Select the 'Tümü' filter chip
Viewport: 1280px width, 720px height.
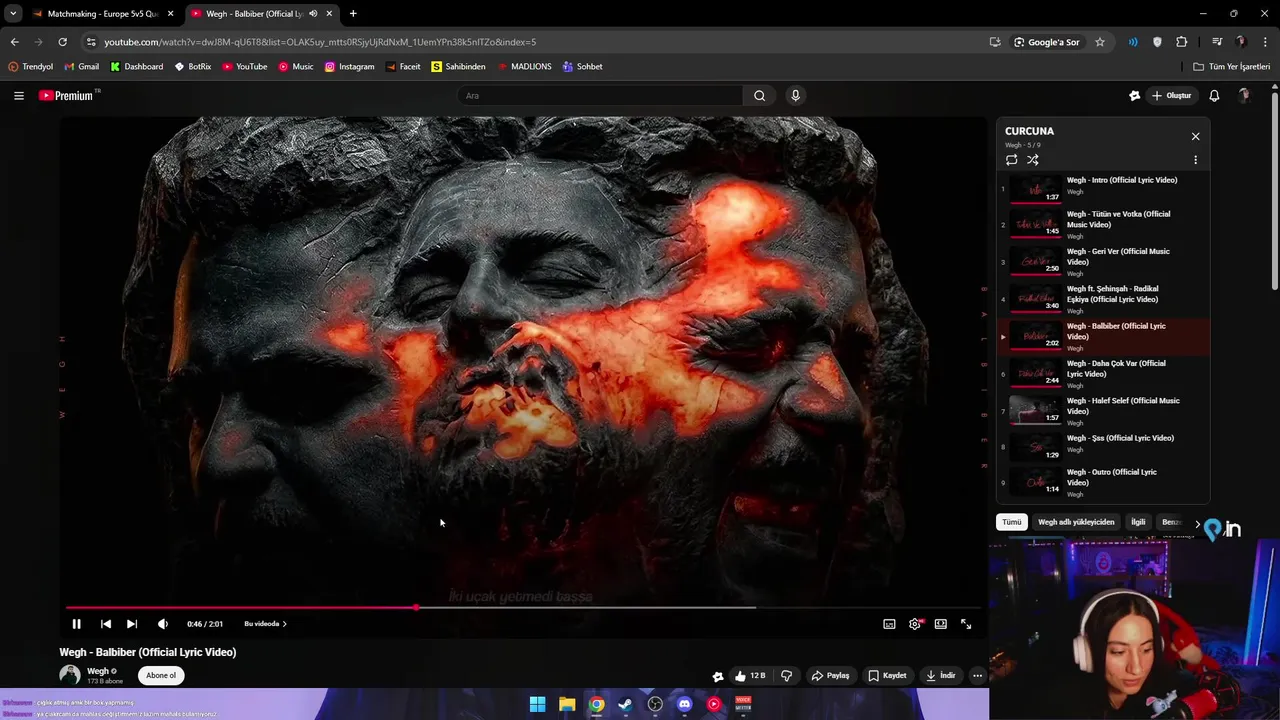[x=1012, y=522]
